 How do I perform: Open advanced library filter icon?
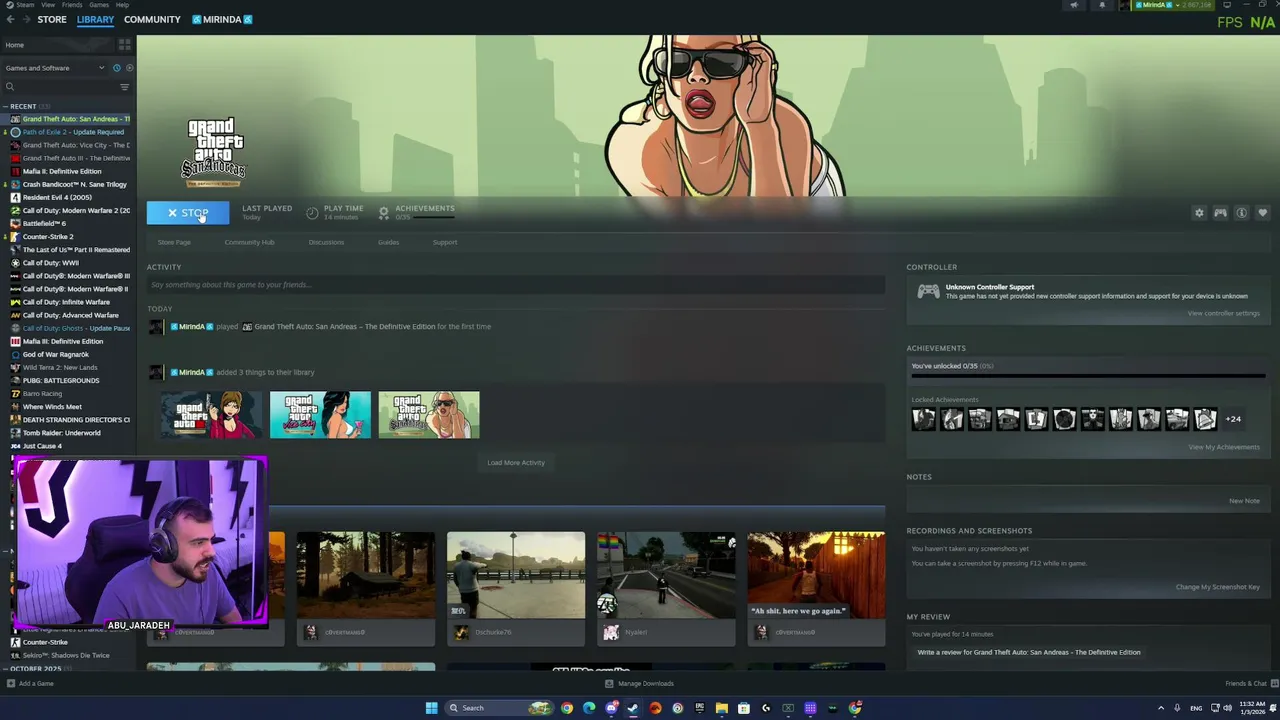(125, 87)
